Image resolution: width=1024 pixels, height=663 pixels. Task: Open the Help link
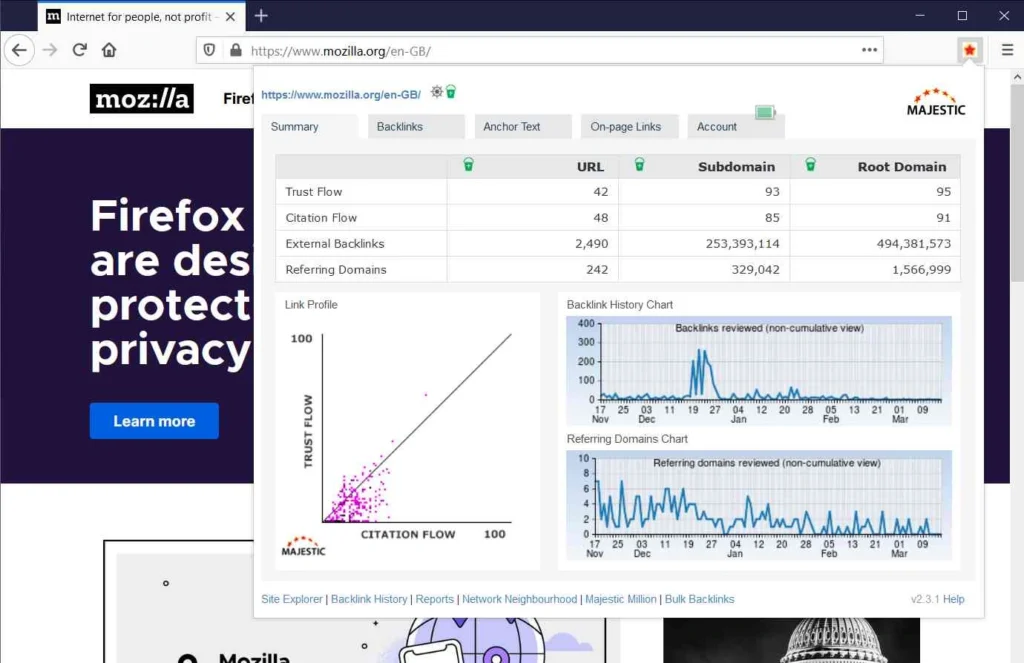click(953, 599)
